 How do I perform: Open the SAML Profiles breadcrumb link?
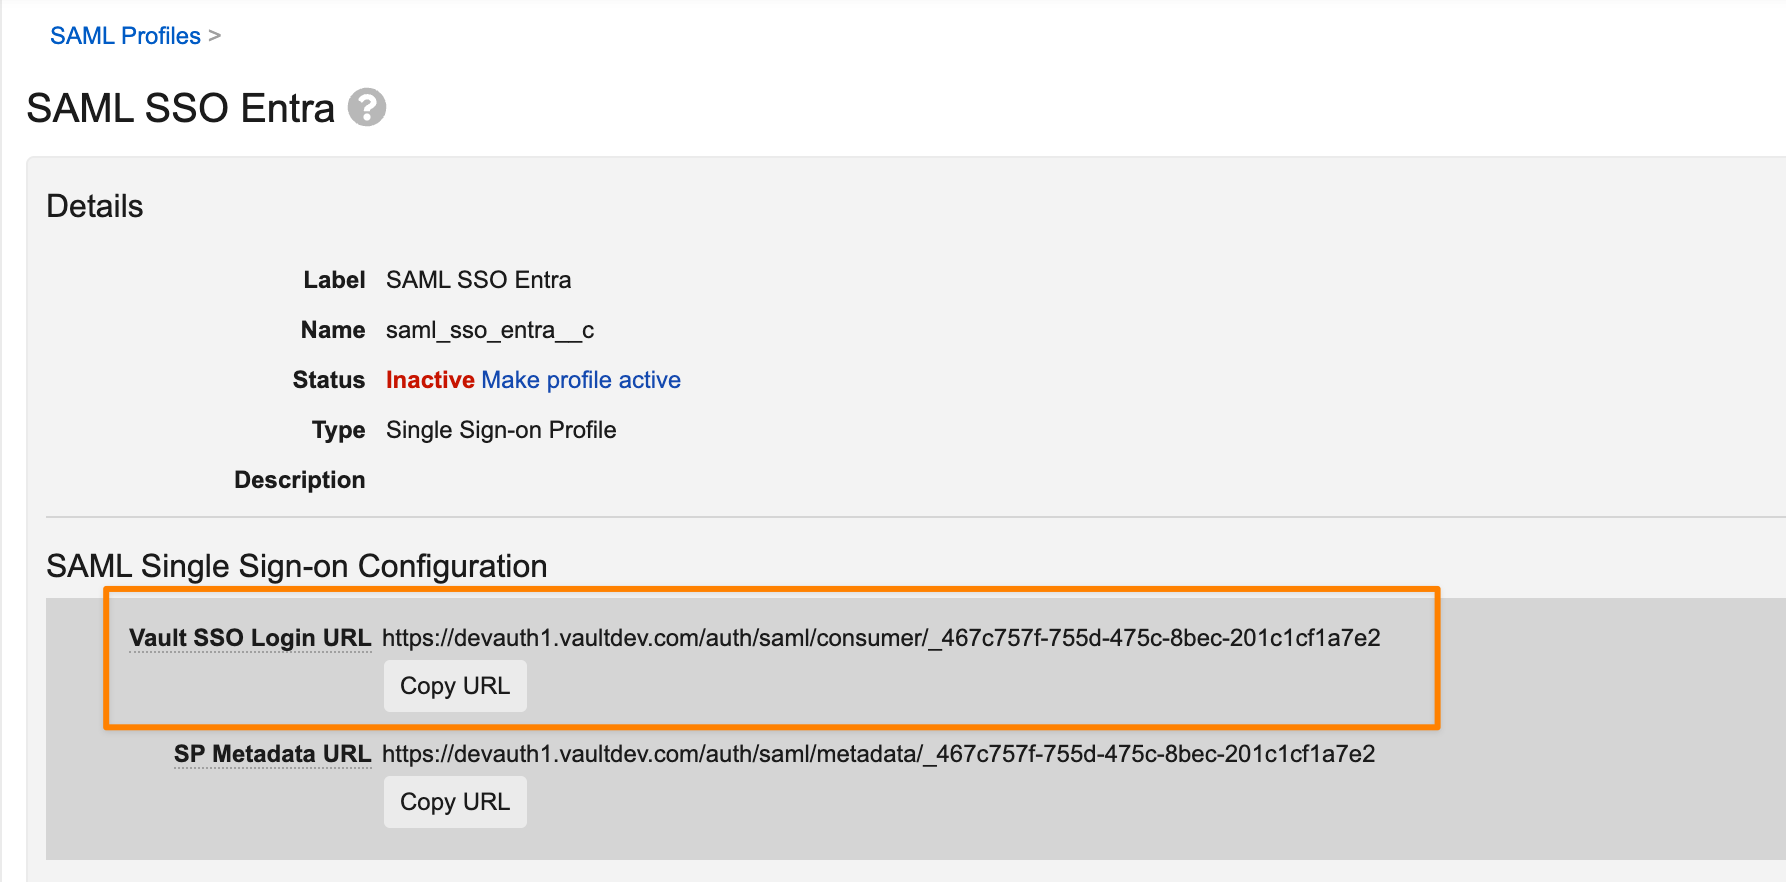pyautogui.click(x=125, y=36)
